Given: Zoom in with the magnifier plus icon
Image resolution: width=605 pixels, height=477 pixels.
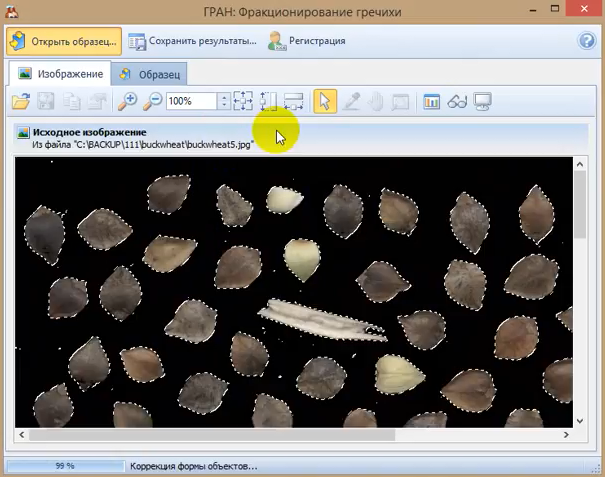Looking at the screenshot, I should click(127, 101).
